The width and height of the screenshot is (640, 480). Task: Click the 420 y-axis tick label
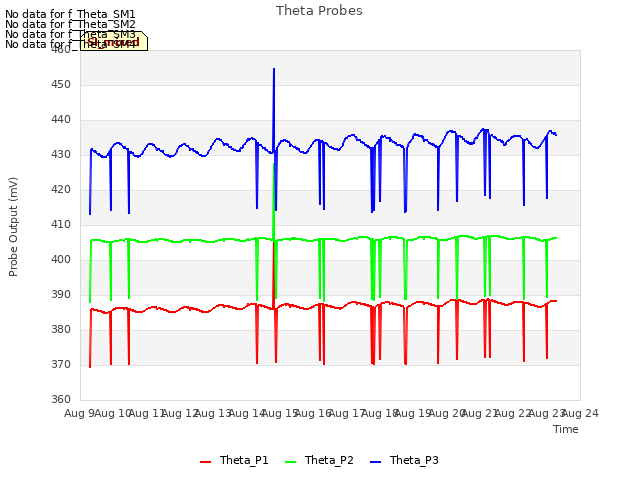click(x=61, y=190)
